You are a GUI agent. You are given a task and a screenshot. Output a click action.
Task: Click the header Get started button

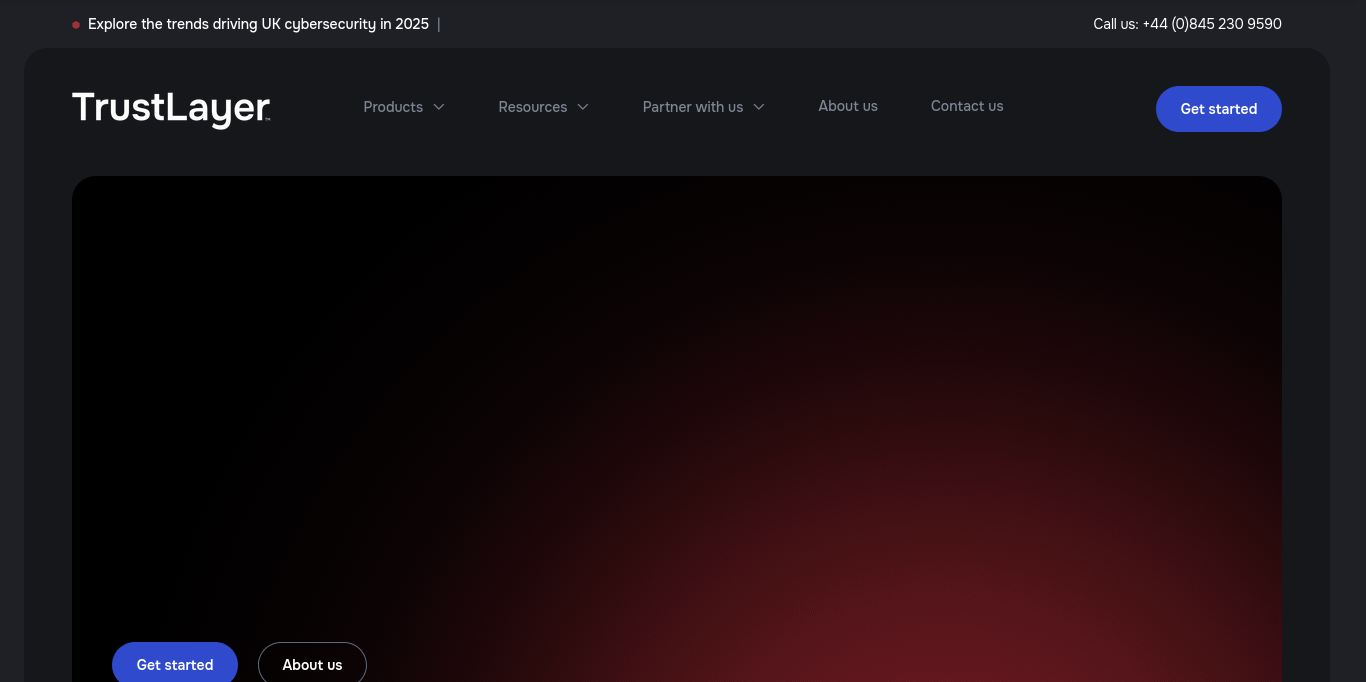(1219, 109)
